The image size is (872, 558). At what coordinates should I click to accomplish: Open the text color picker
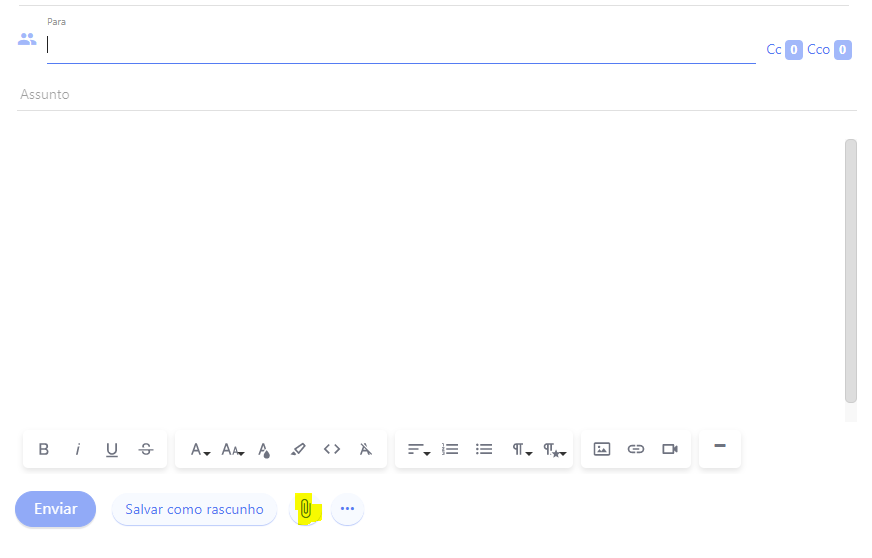264,450
